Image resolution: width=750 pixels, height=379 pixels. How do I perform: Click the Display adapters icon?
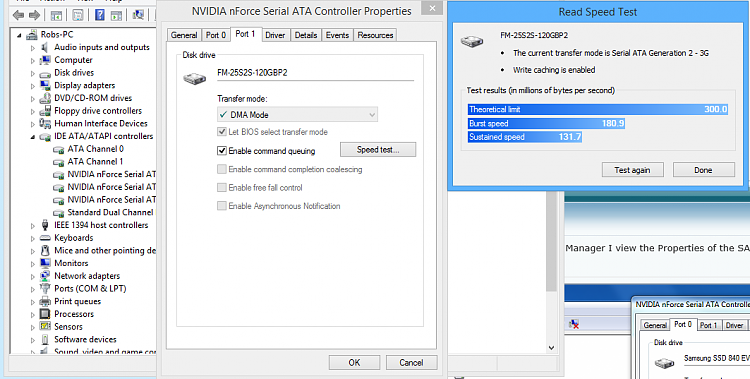pos(45,86)
